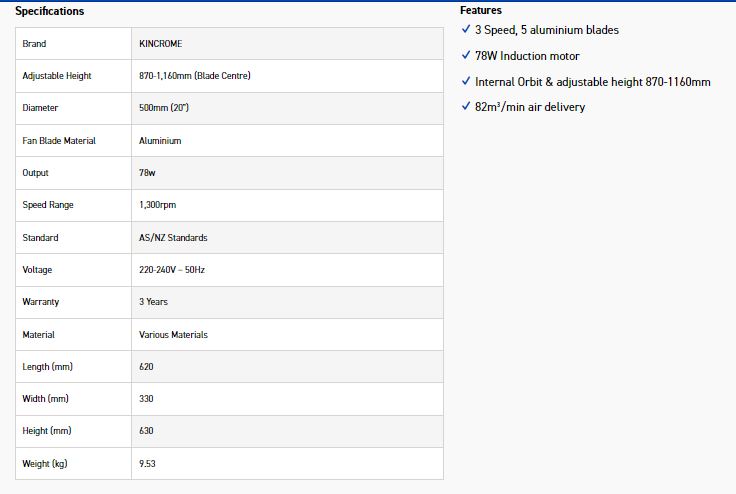Click the 9.53 weight value
This screenshot has width=736, height=494.
pos(148,464)
